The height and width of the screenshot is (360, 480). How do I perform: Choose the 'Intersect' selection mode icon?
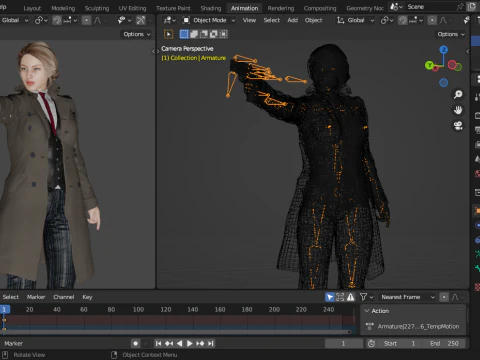223,34
